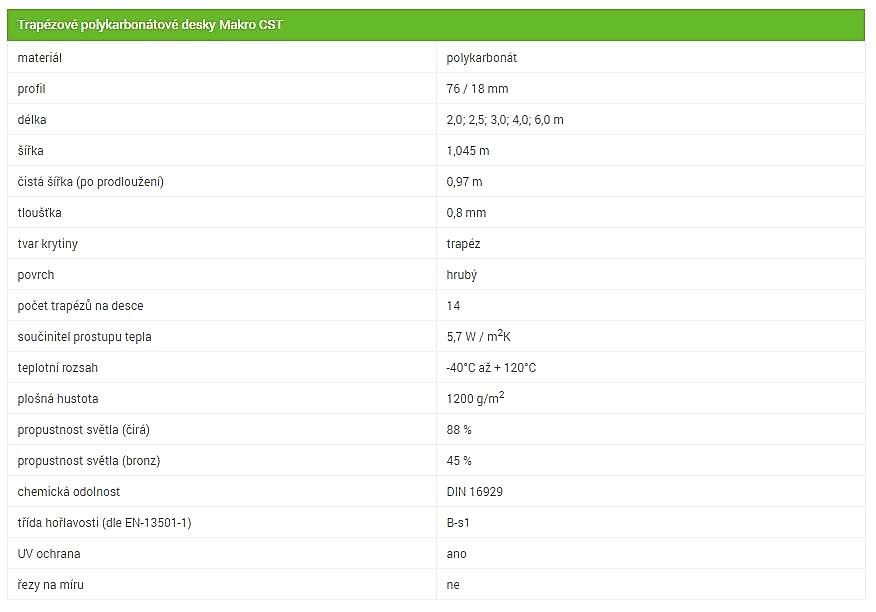The width and height of the screenshot is (876, 612).
Task: Click the polykarbonát value cell
Action: click(482, 58)
